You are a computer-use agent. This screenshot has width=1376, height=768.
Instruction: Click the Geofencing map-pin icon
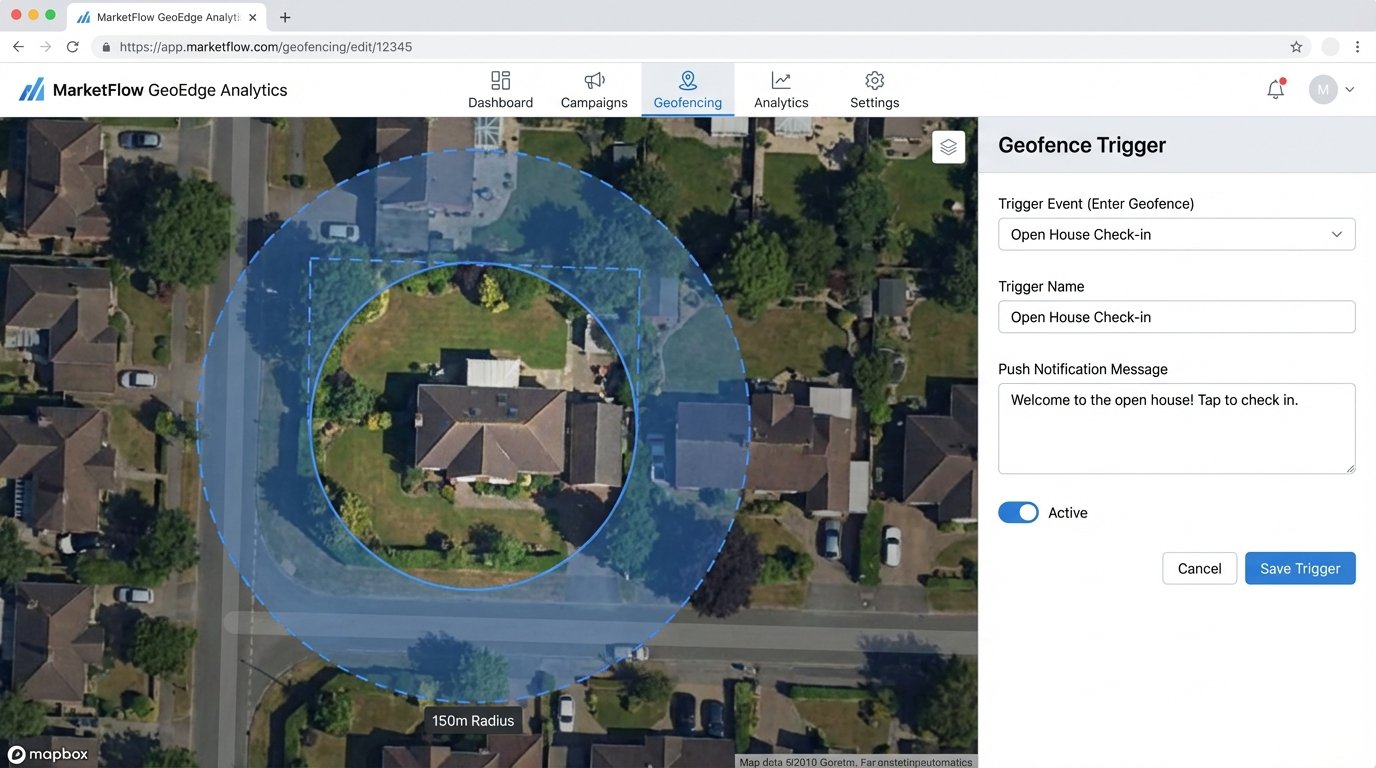(x=687, y=80)
